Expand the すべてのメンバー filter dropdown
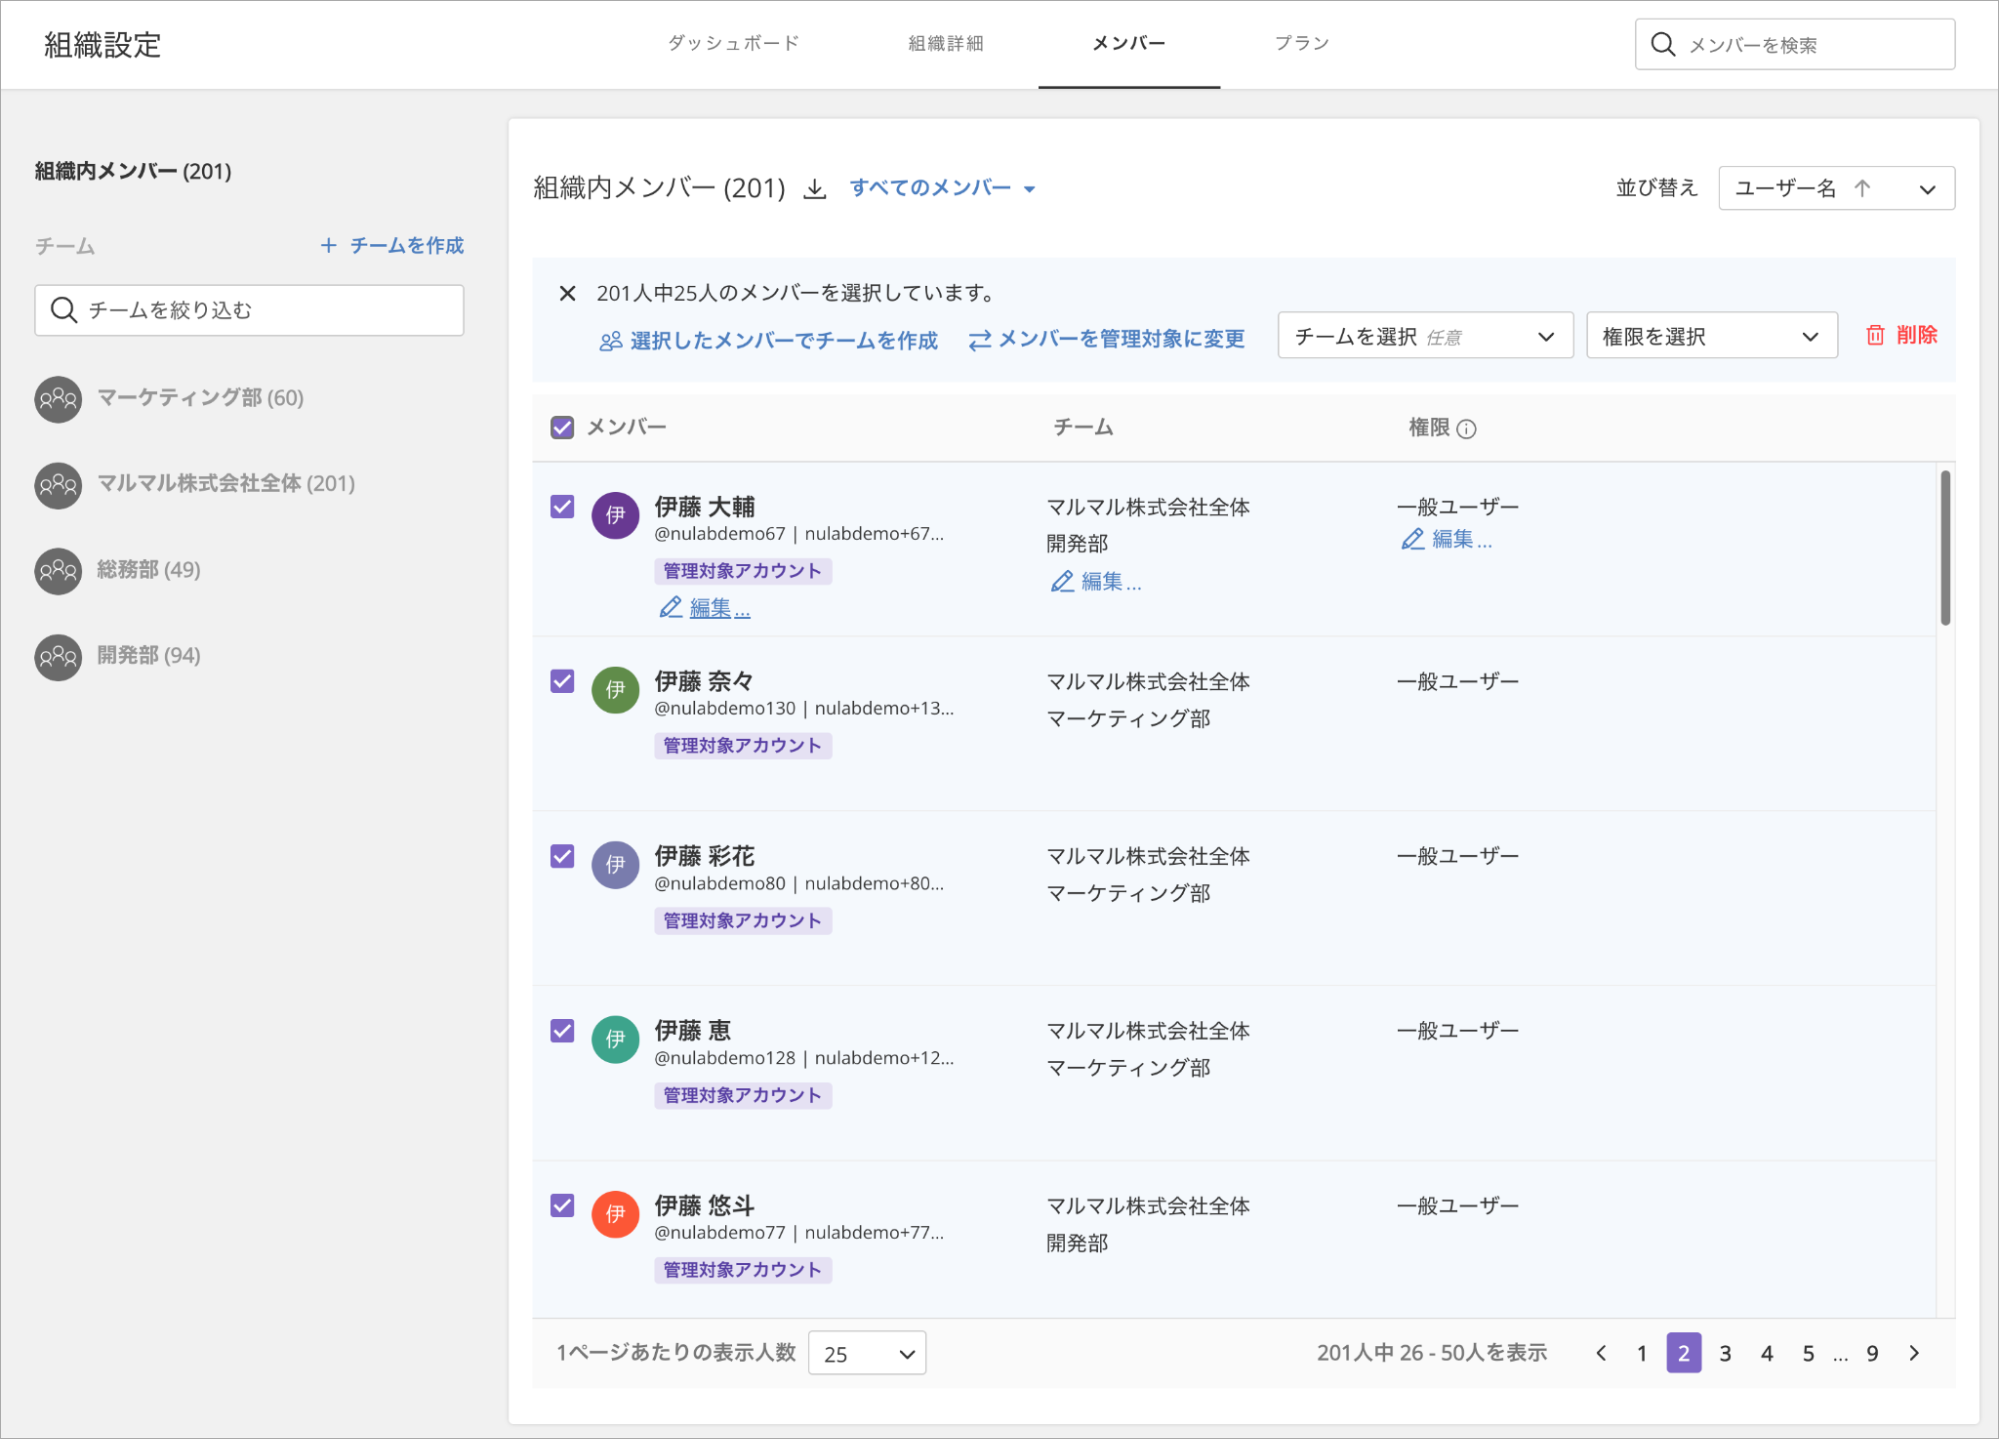Viewport: 1999px width, 1439px height. [x=941, y=188]
